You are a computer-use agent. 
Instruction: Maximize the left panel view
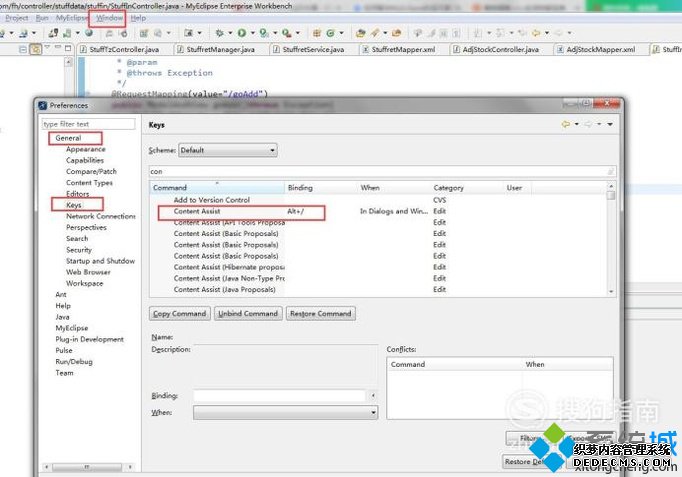point(68,48)
